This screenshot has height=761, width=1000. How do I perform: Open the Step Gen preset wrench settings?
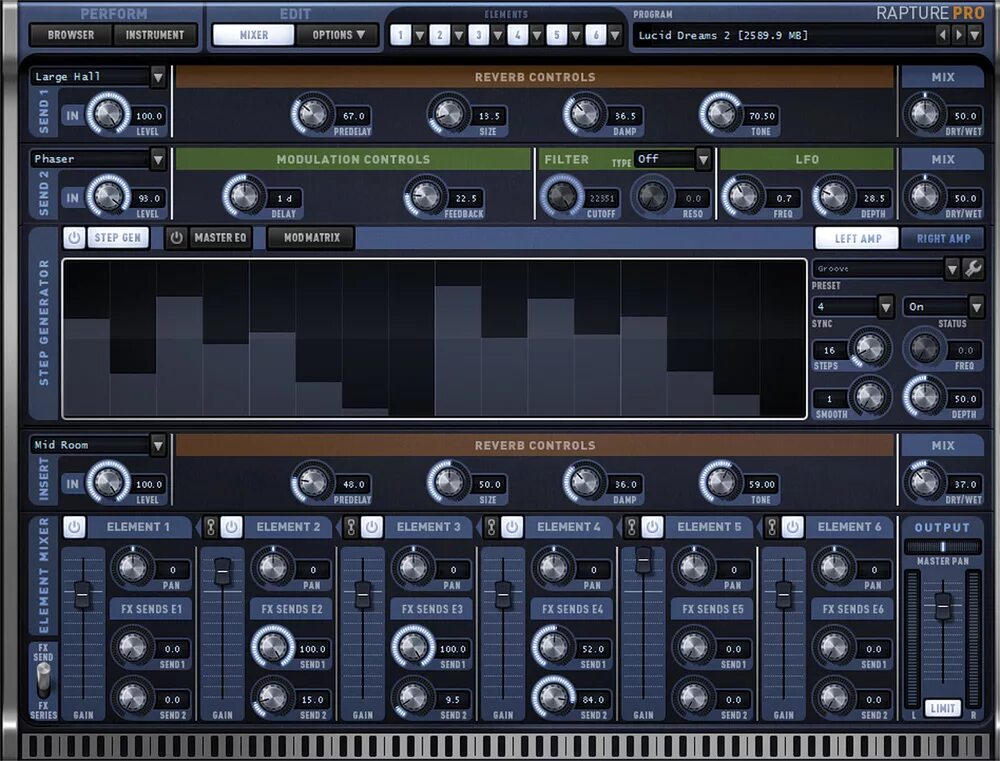click(973, 269)
